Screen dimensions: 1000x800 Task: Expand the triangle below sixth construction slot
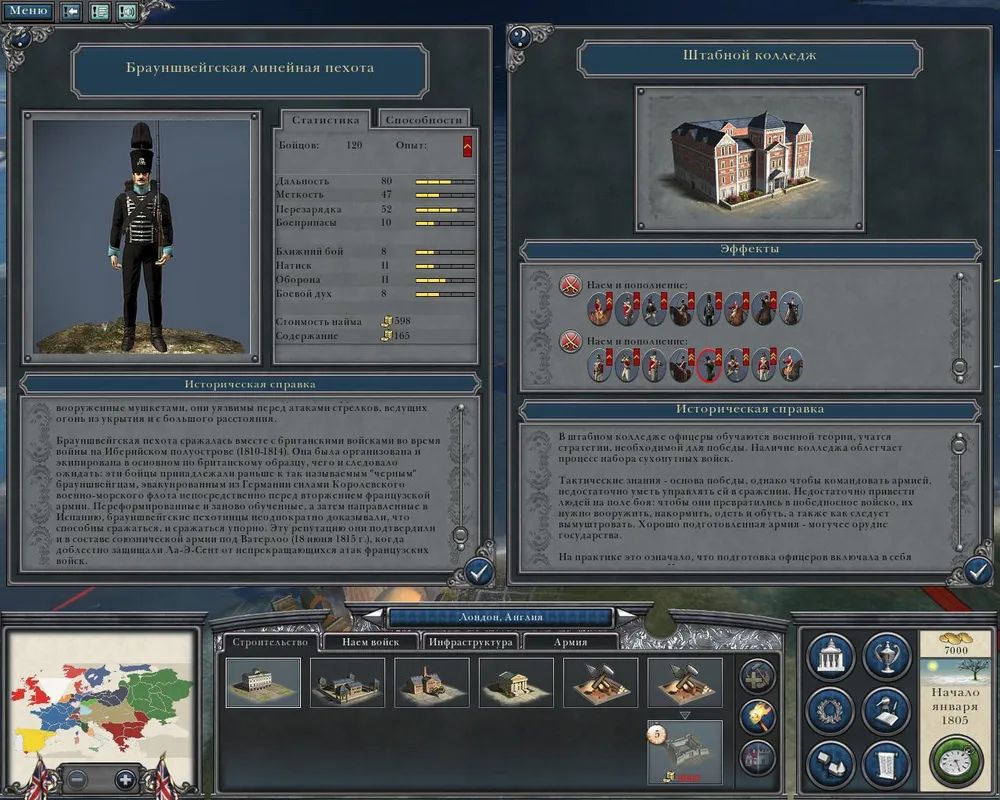[685, 715]
